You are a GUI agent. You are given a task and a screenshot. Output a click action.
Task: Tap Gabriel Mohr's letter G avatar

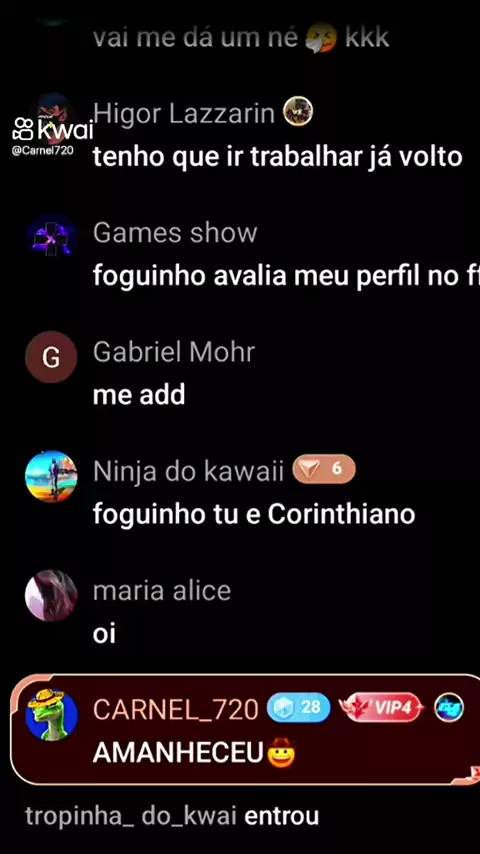[51, 357]
